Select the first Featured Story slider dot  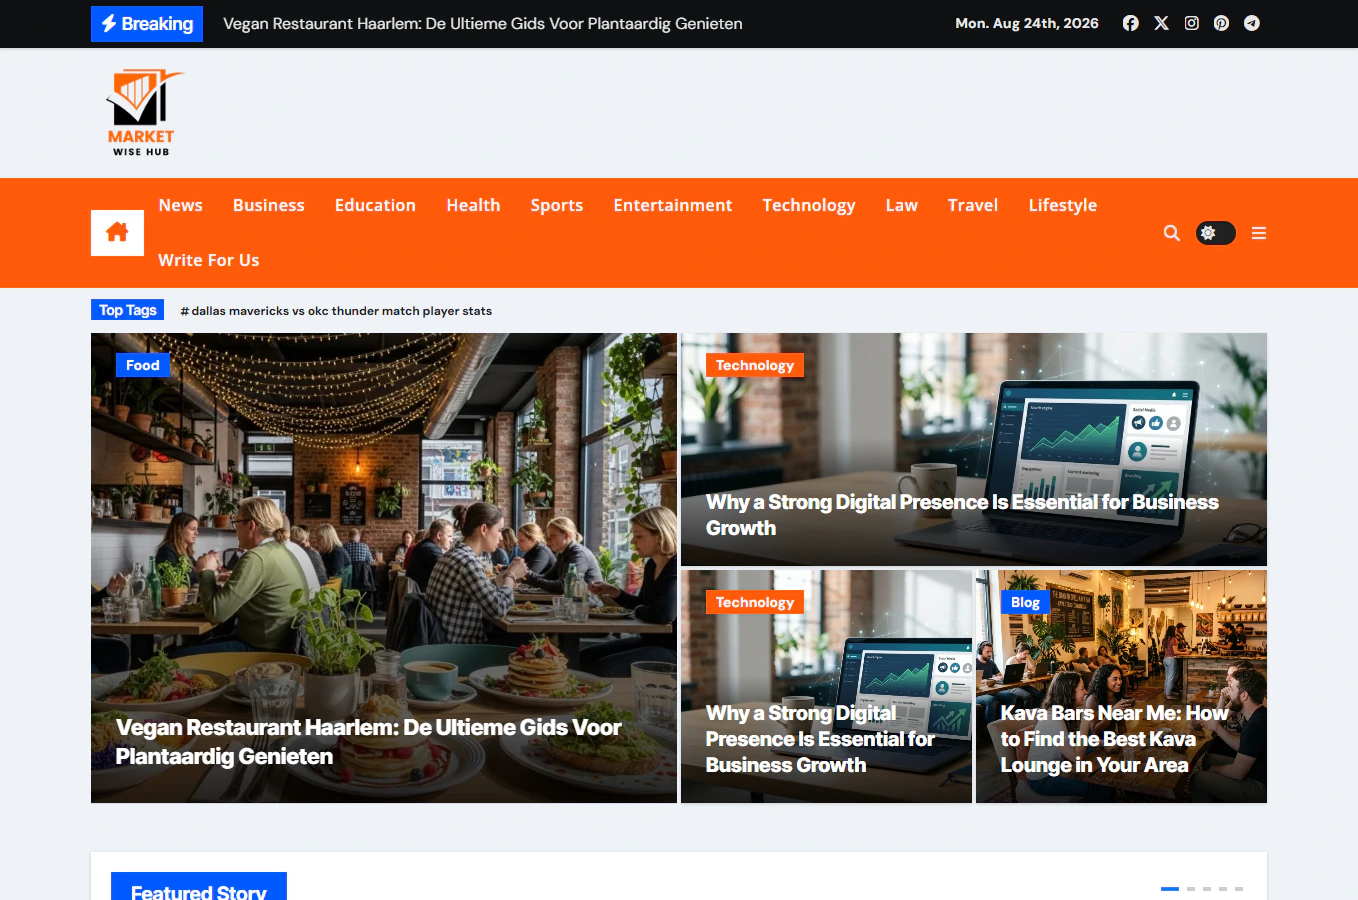tap(1170, 888)
